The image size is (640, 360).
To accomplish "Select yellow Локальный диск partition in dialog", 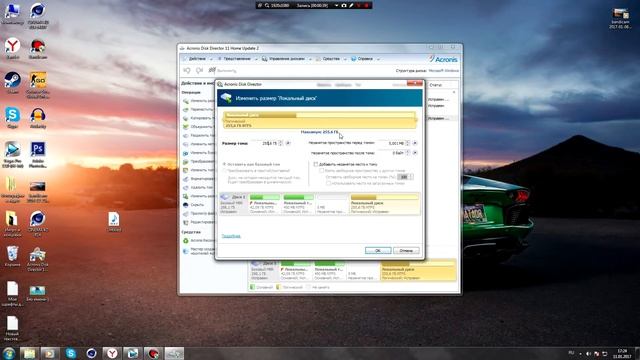I will [x=384, y=204].
